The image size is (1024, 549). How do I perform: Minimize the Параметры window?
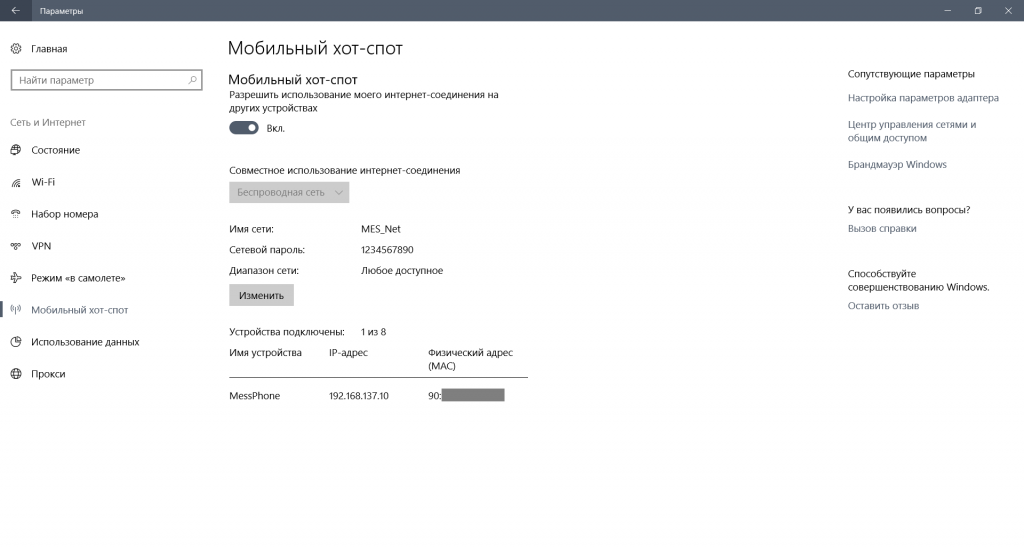[947, 10]
